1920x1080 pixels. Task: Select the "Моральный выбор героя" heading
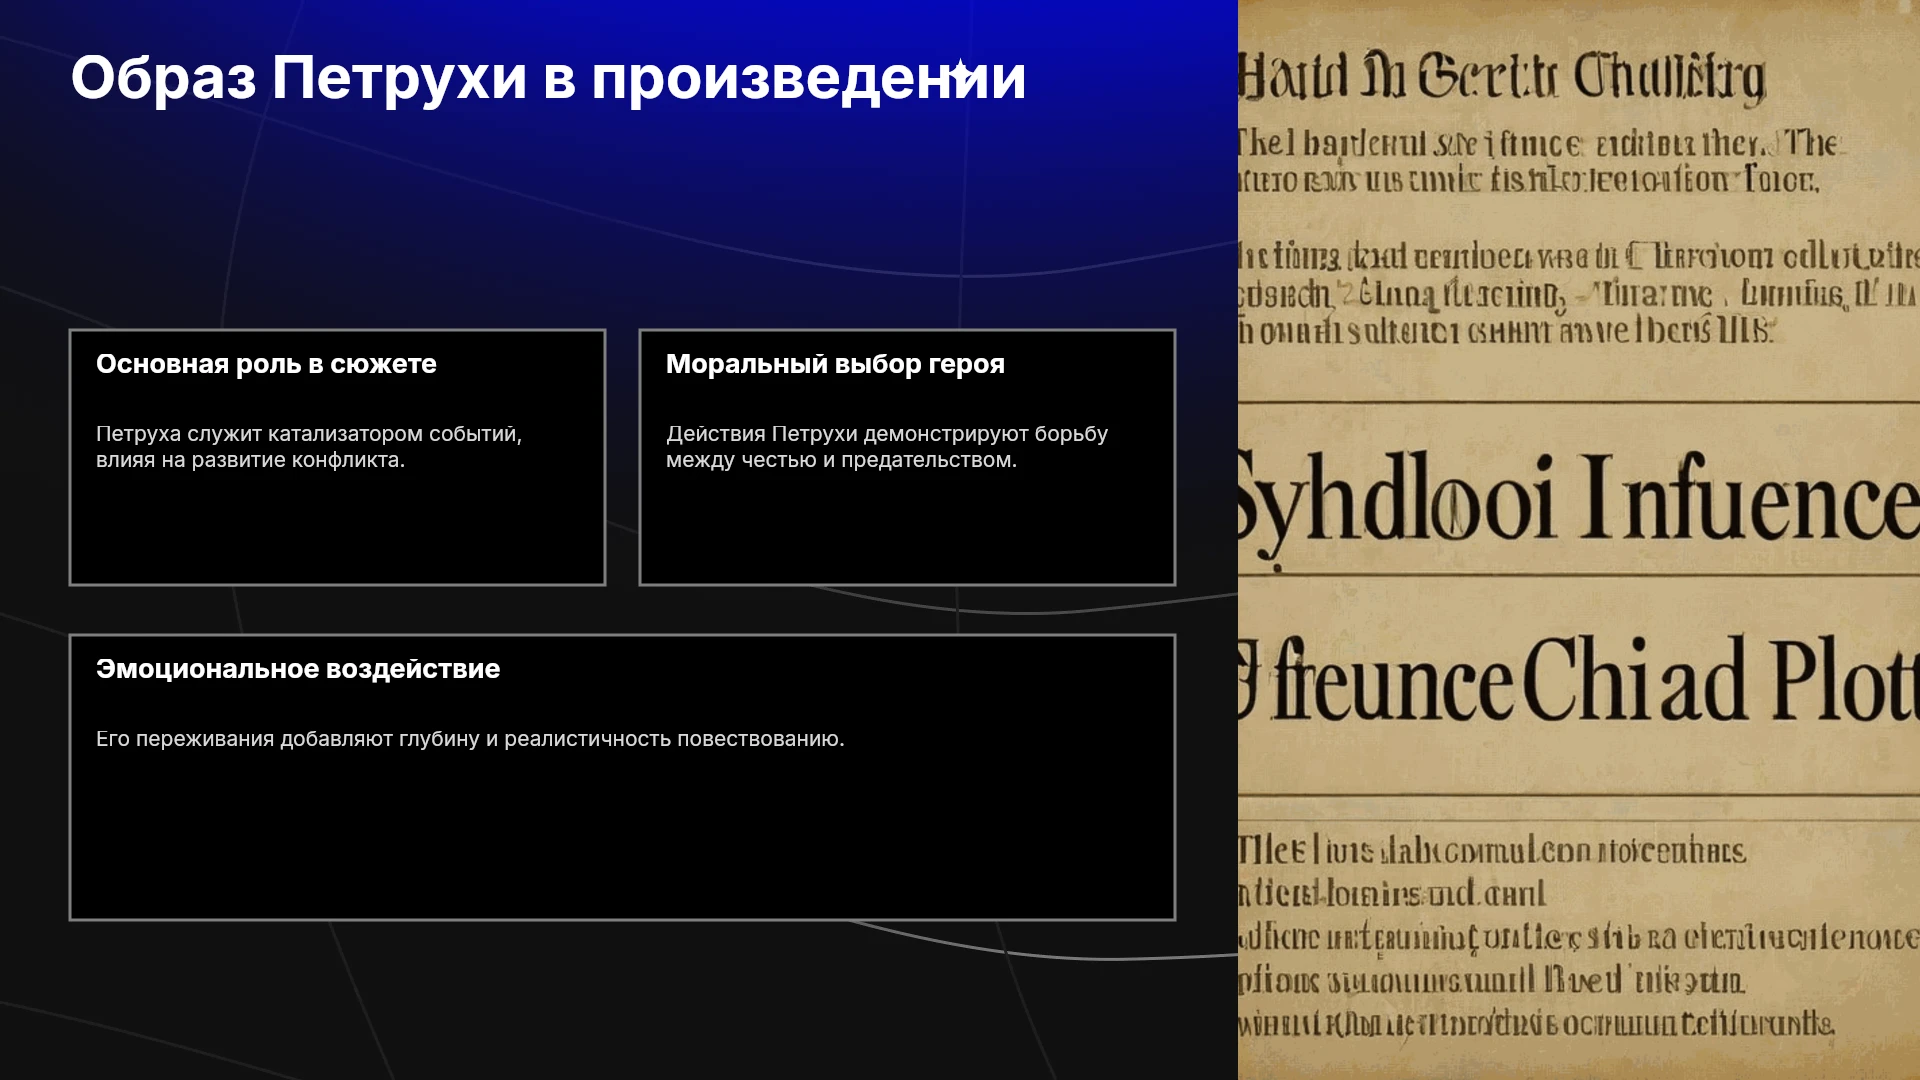click(835, 364)
